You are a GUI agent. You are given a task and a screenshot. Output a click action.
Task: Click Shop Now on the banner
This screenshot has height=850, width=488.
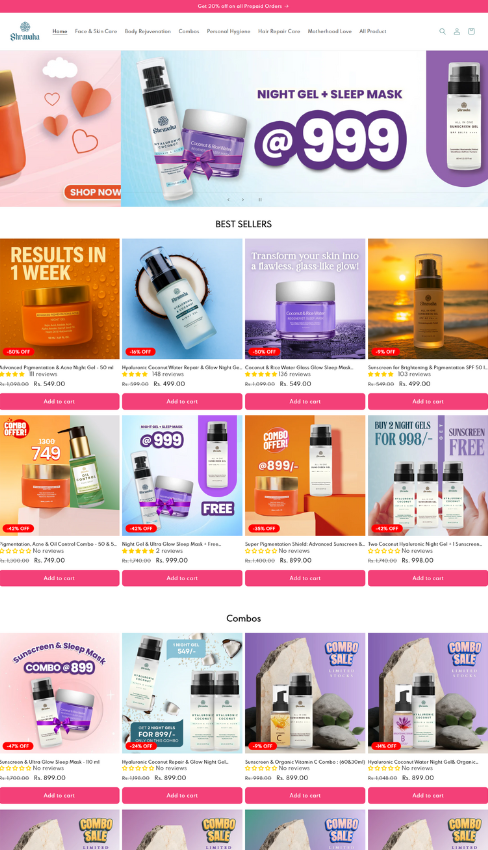pos(92,192)
